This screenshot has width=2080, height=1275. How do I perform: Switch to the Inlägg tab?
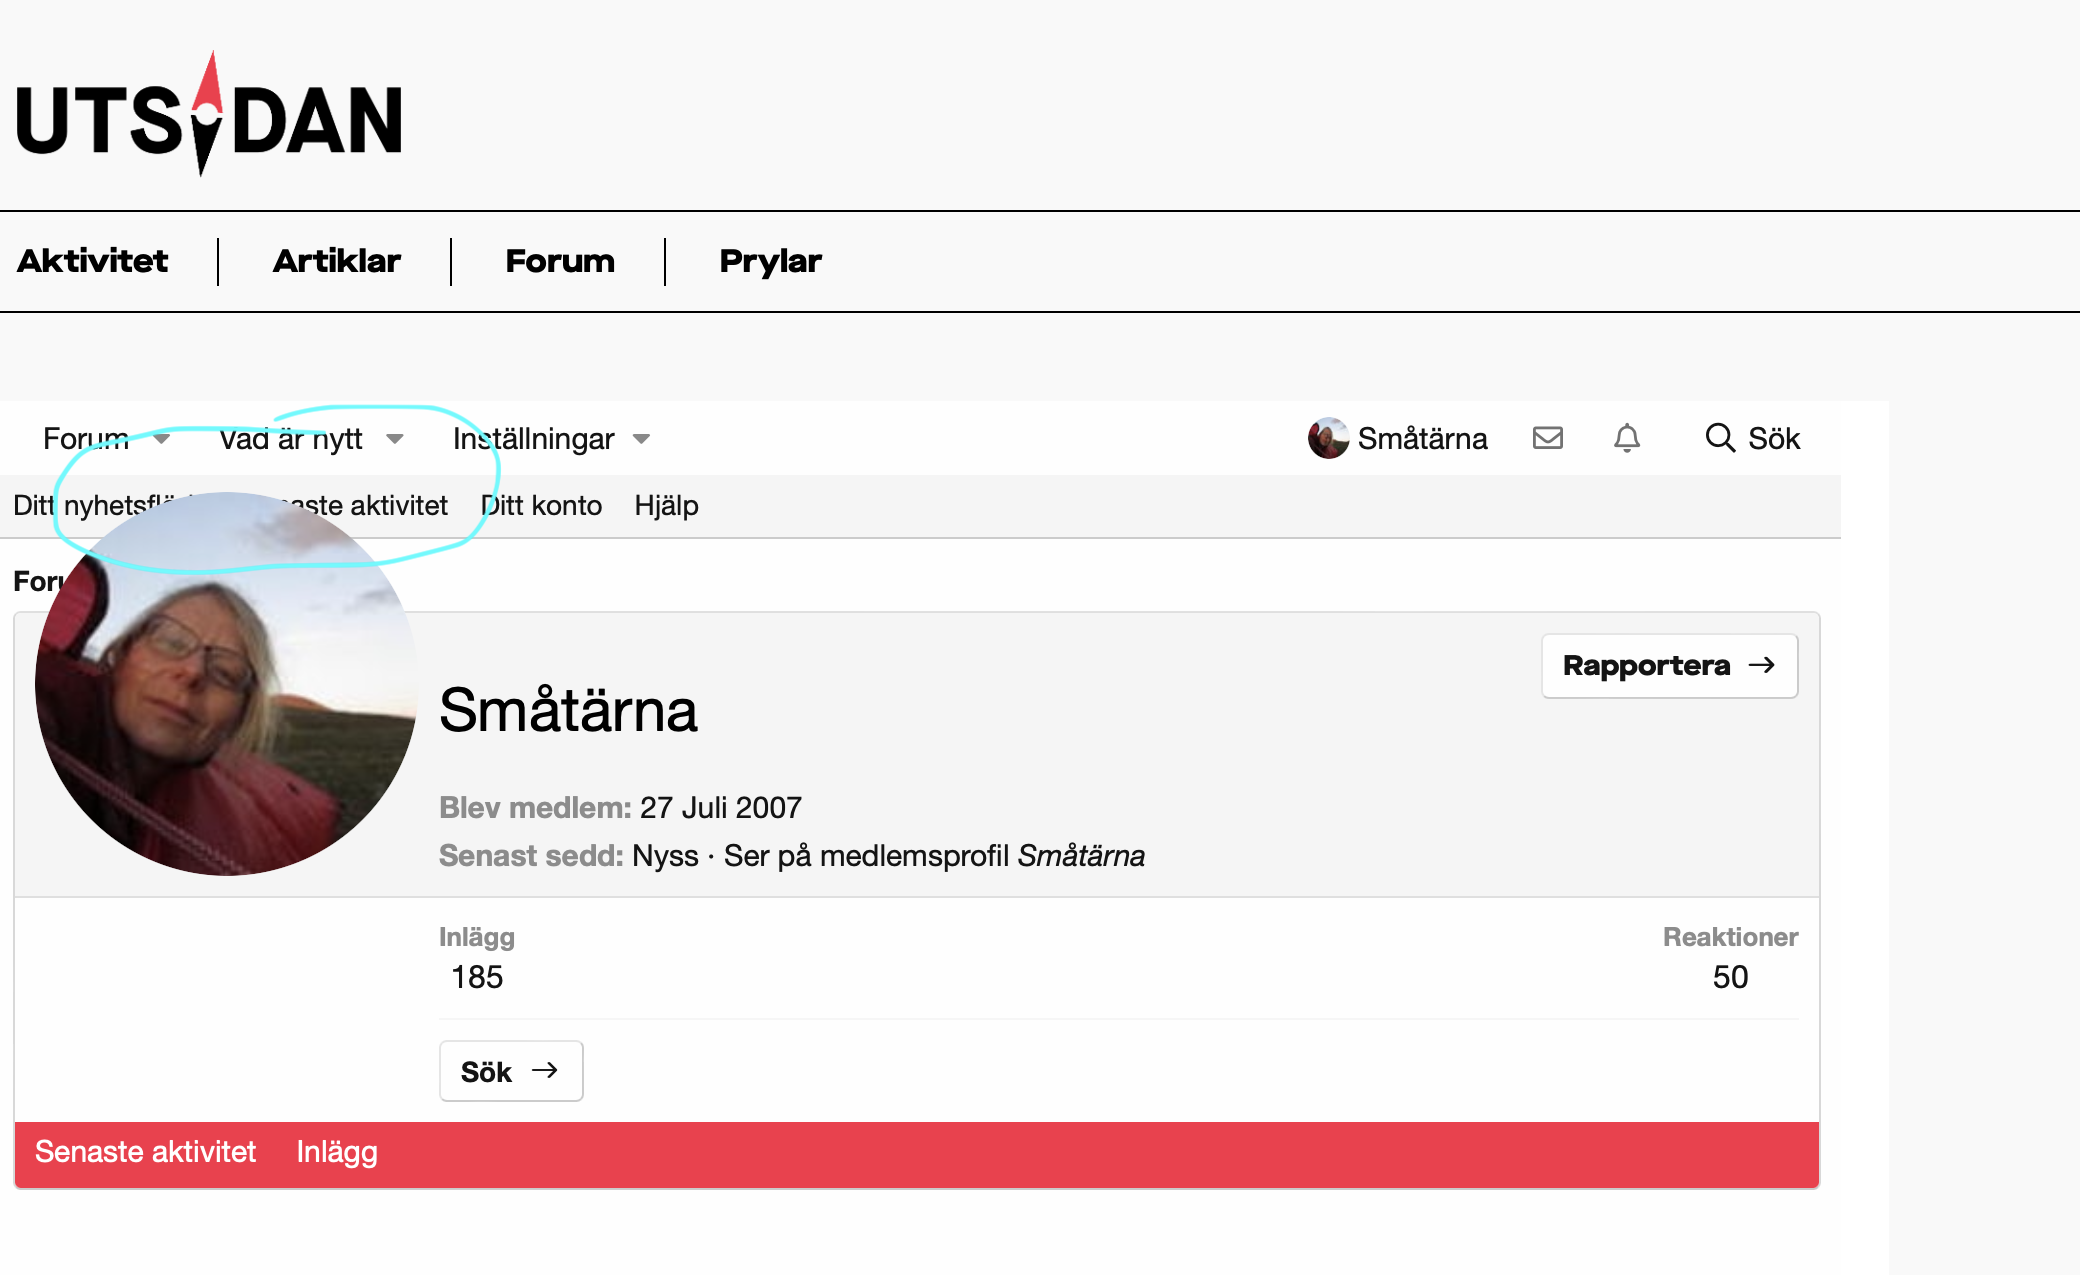(337, 1152)
